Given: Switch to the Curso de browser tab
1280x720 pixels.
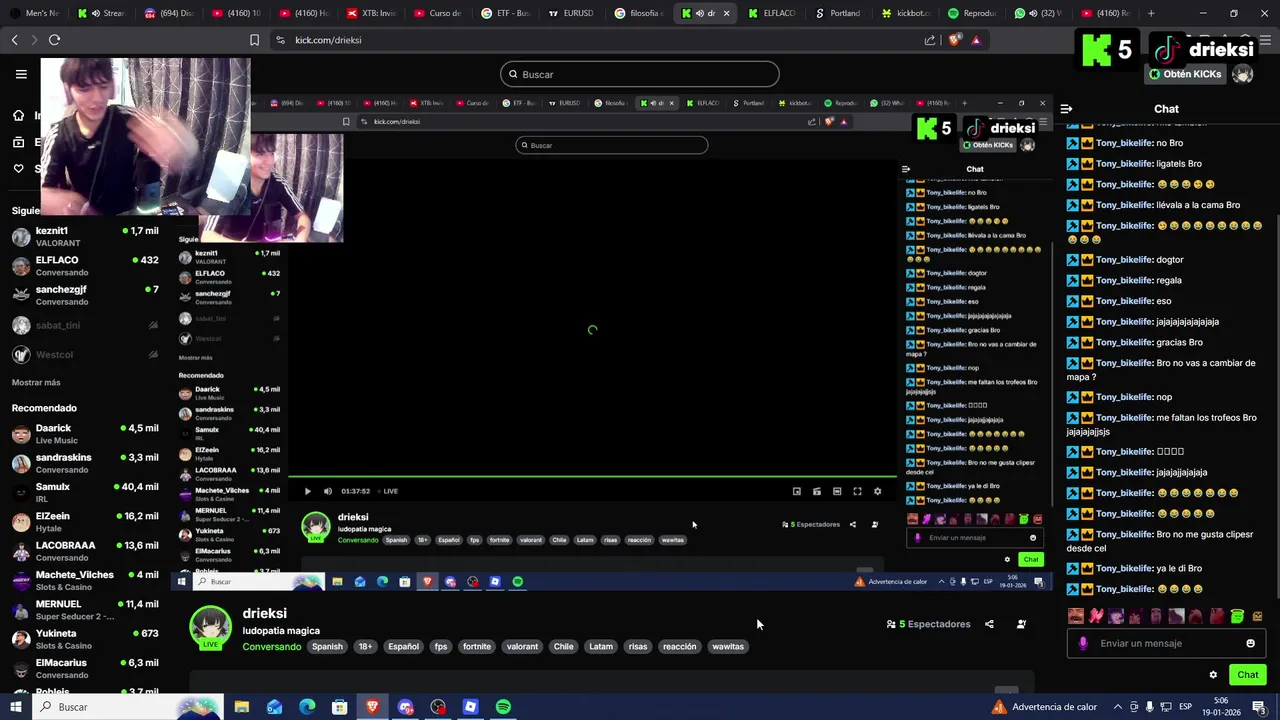Looking at the screenshot, I should (x=437, y=13).
